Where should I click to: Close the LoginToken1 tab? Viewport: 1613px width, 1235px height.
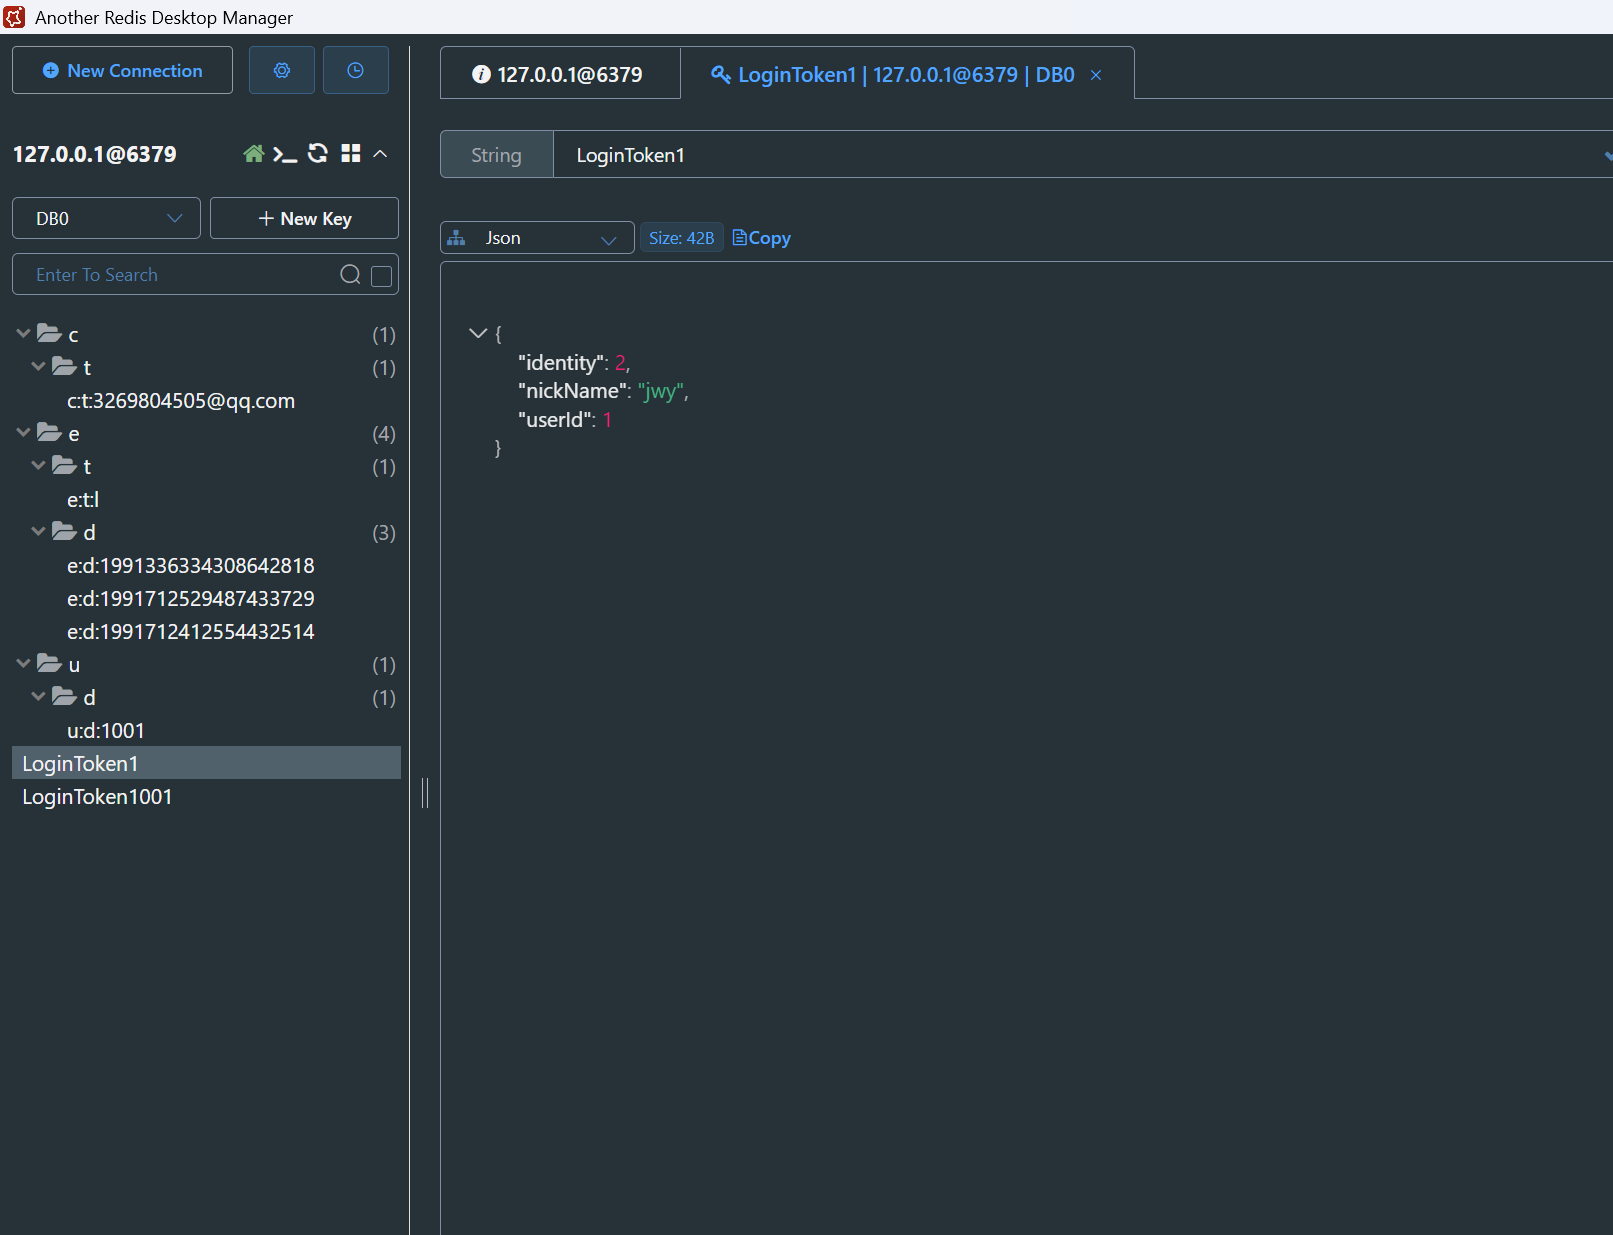1096,75
